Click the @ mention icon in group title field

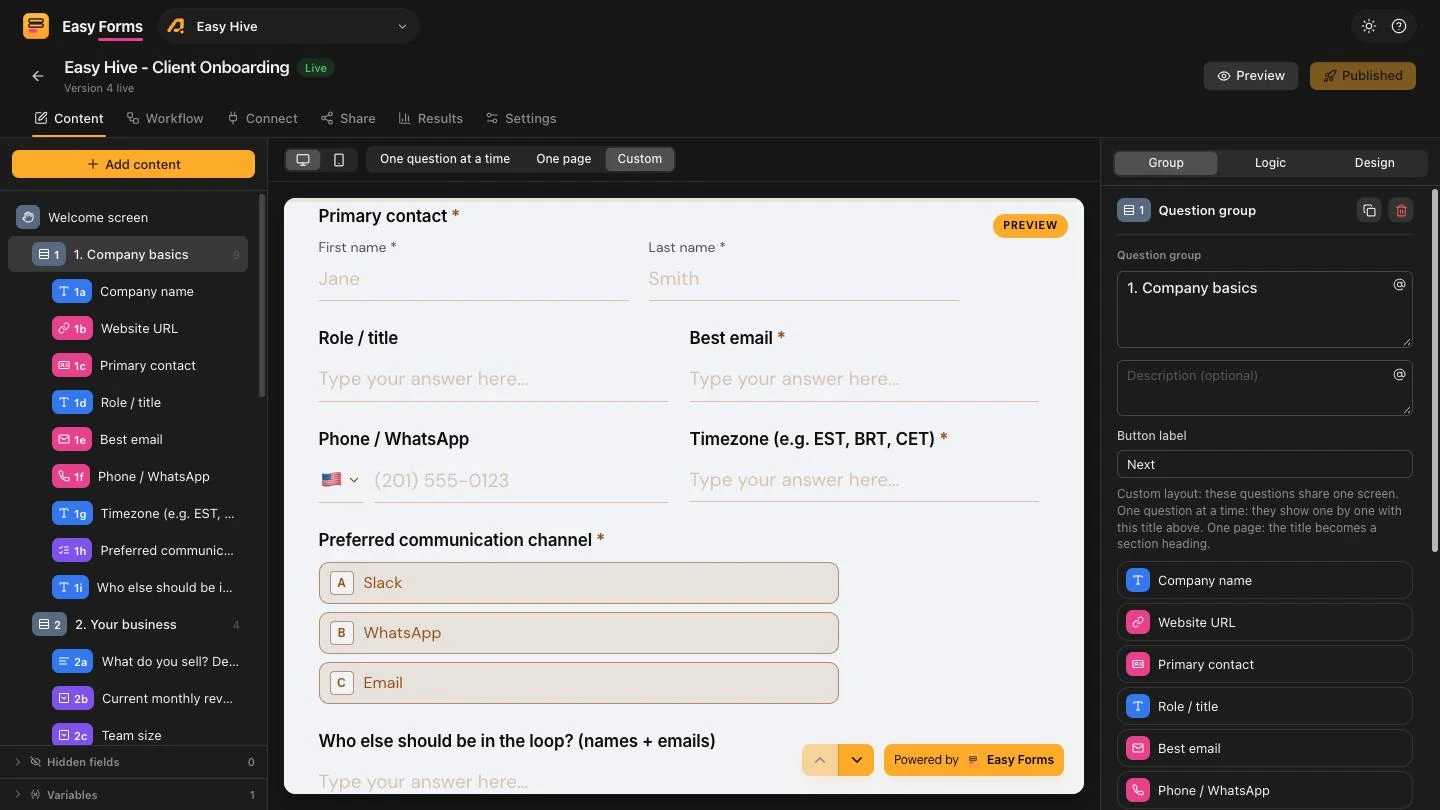click(x=1399, y=285)
